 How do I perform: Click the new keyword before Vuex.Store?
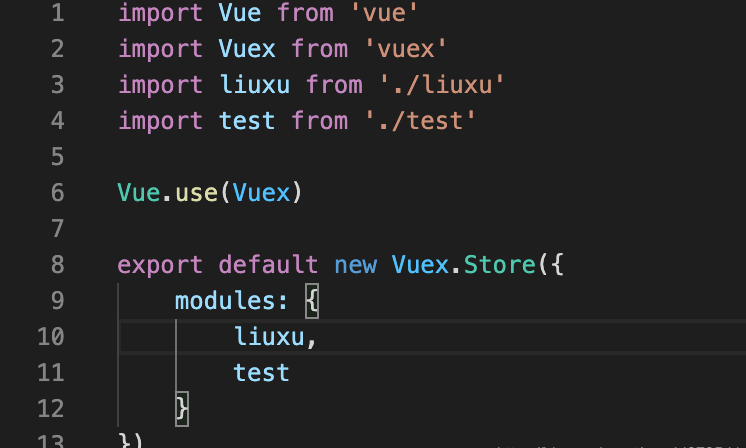(355, 265)
